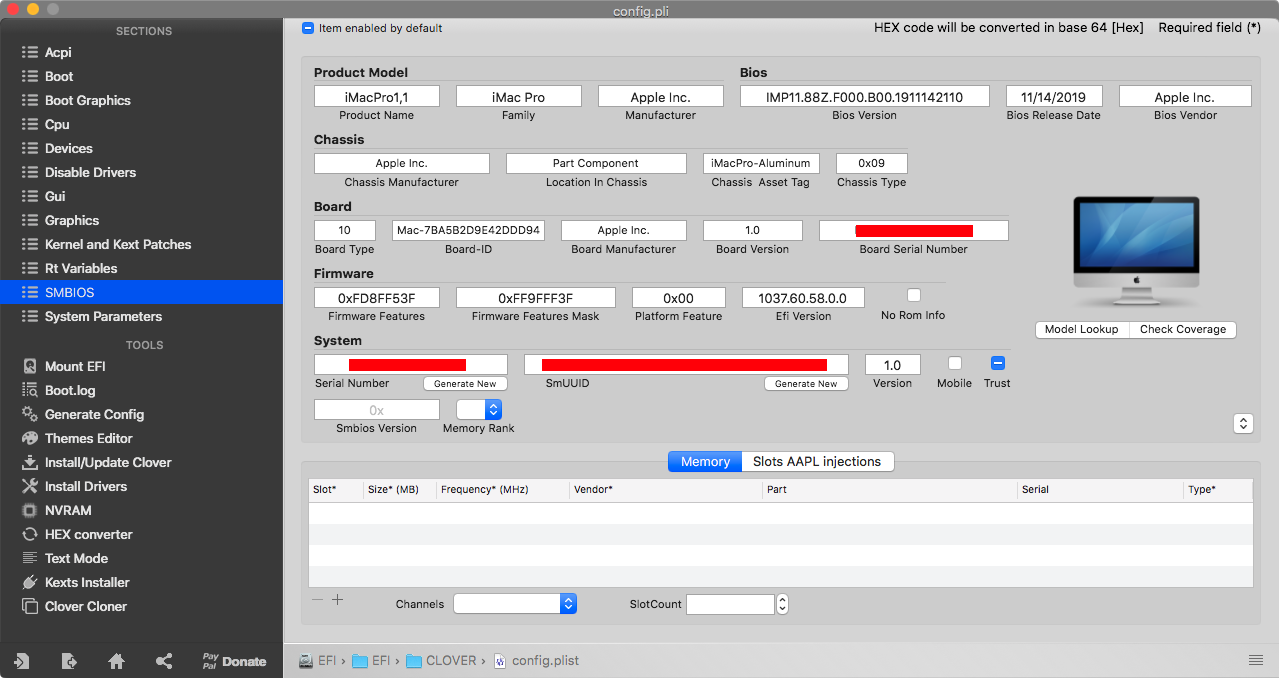Viewport: 1279px width, 678px height.
Task: Select the SMBIOS section
Action: 141,292
